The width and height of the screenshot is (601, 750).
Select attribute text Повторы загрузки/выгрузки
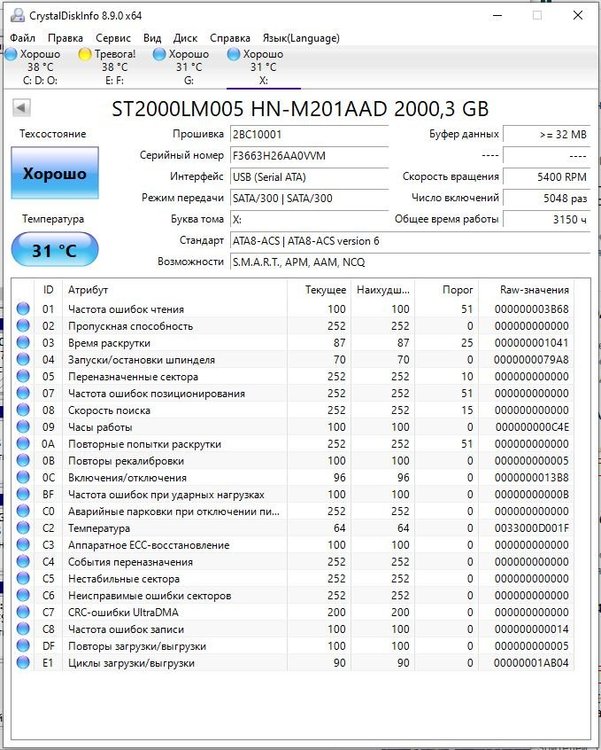(137, 646)
